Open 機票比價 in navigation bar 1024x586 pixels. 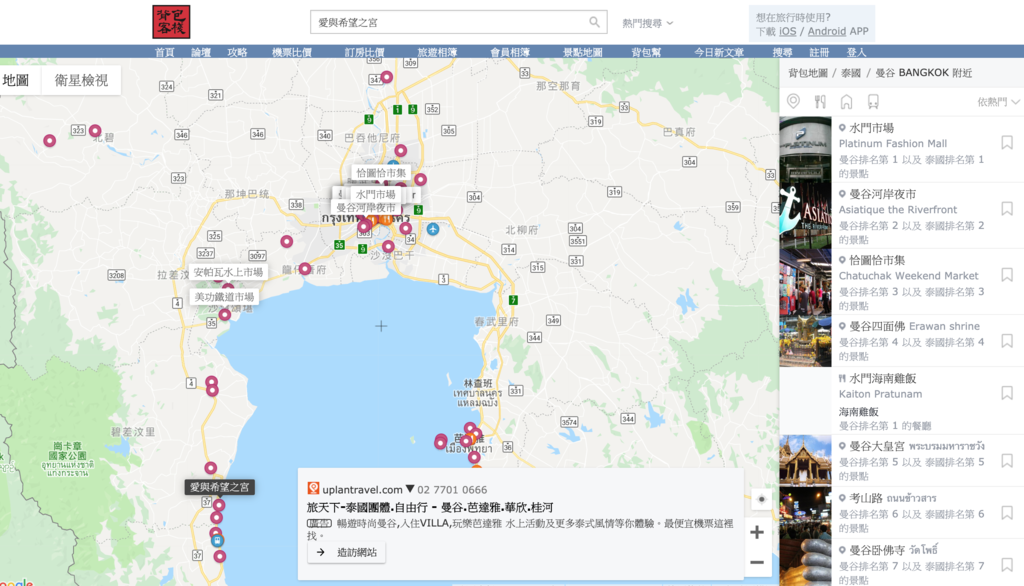pos(292,52)
